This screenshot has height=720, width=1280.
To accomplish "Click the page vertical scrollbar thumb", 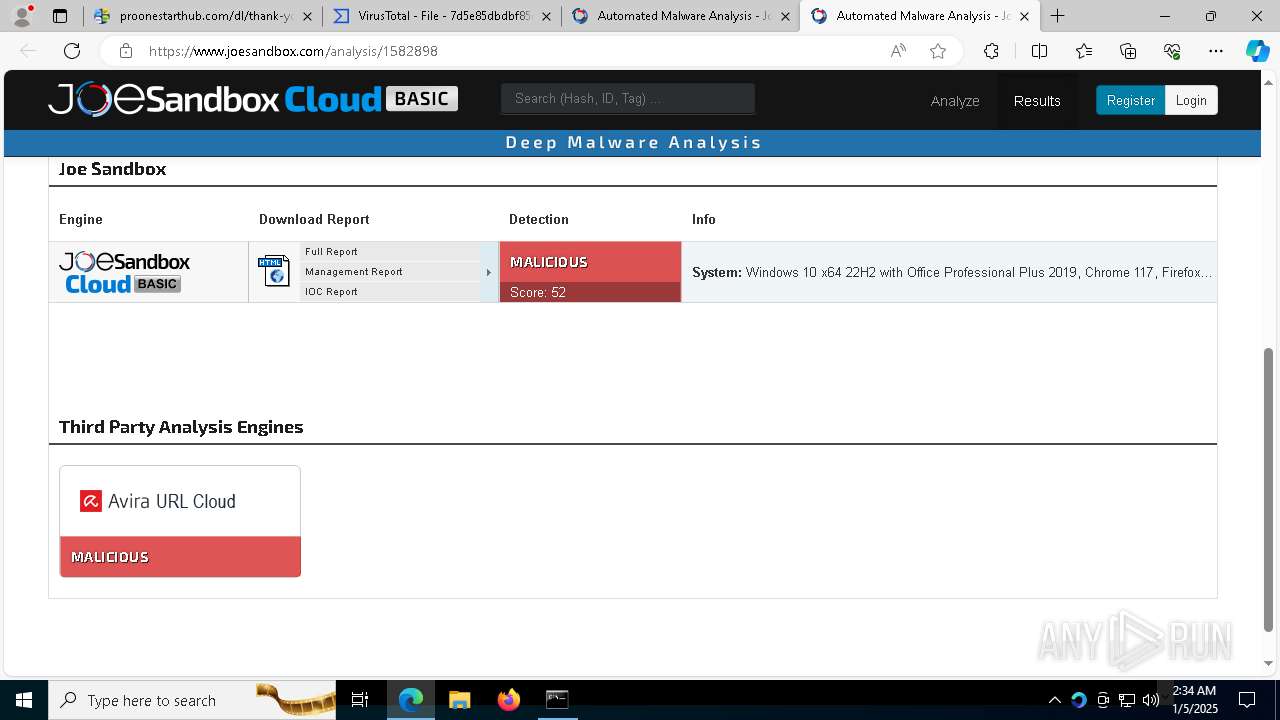I will click(1269, 490).
